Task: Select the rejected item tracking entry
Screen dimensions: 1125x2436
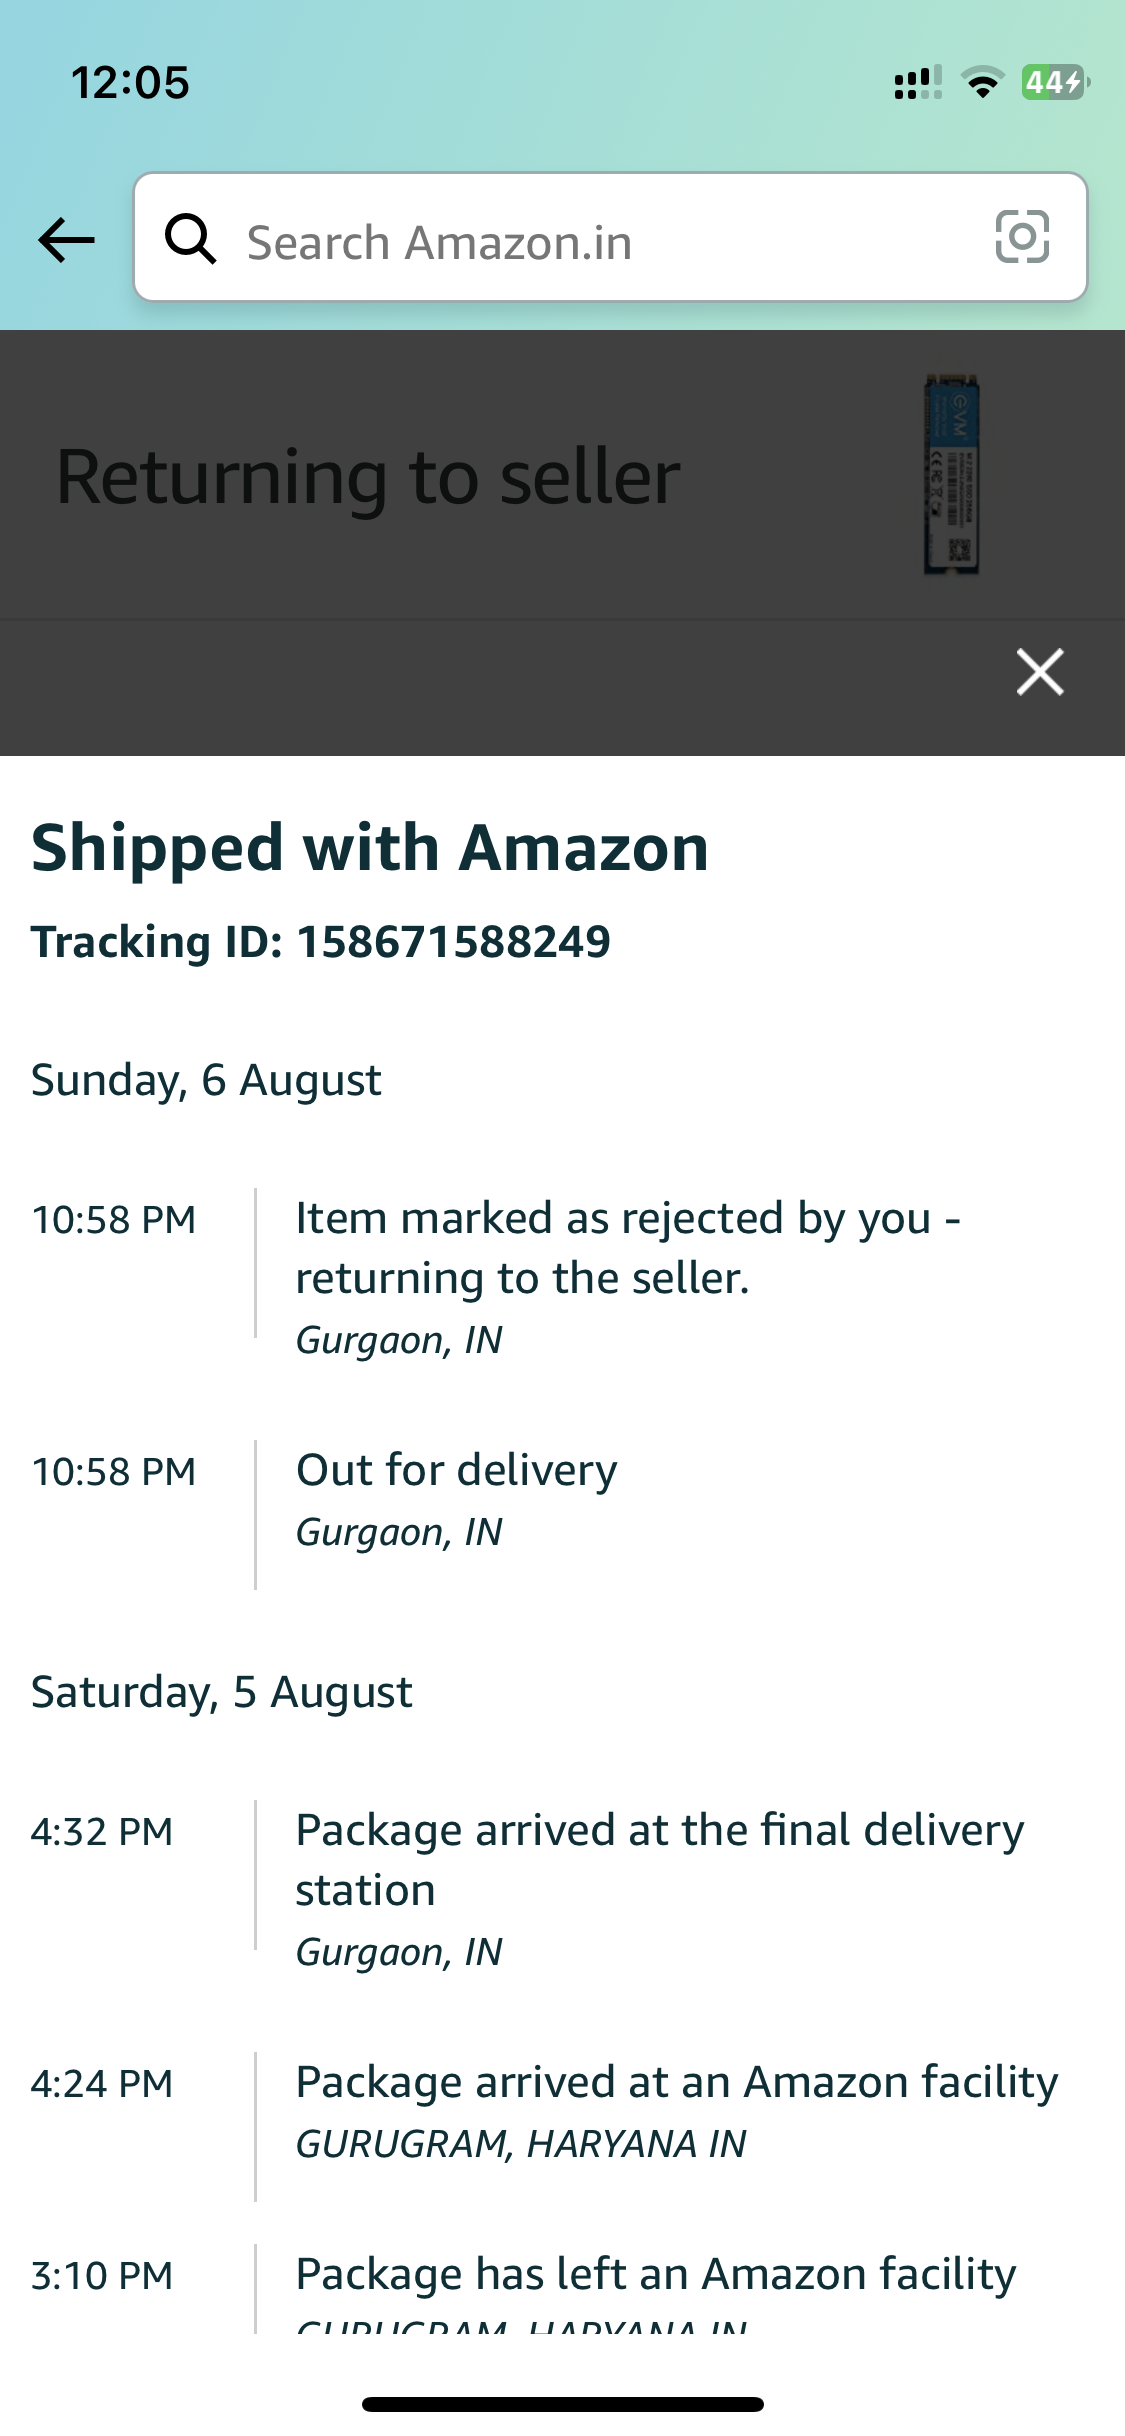Action: pyautogui.click(x=627, y=1276)
